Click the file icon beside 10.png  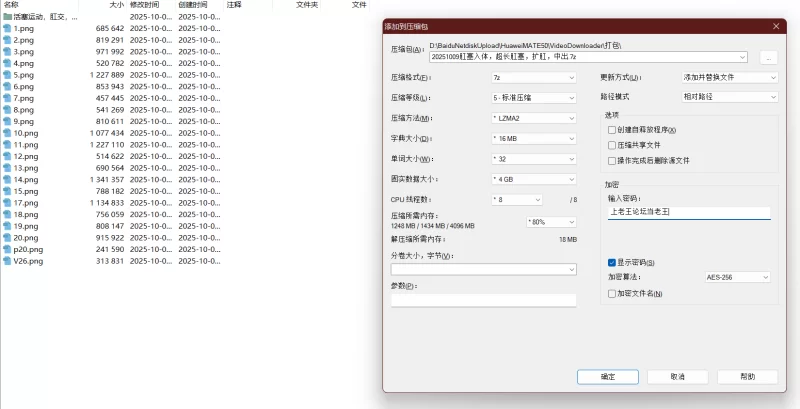(7, 133)
